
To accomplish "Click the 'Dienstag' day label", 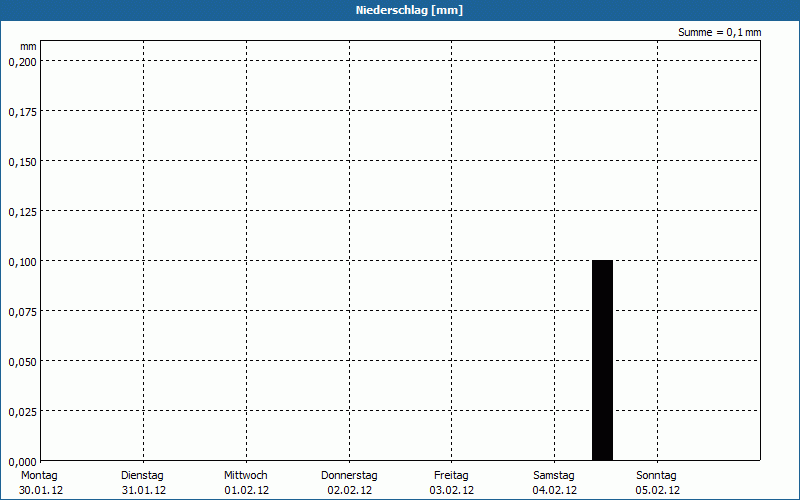I will [x=142, y=476].
